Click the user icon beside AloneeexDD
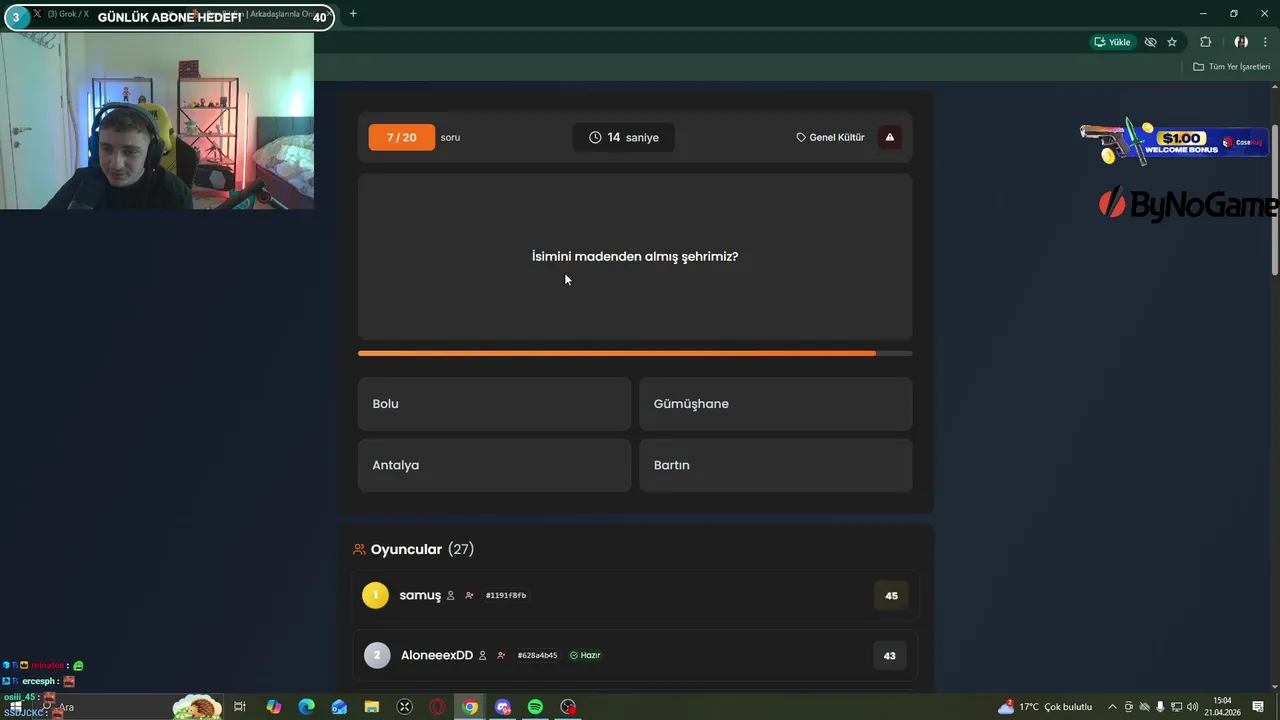The image size is (1280, 720). coord(482,655)
